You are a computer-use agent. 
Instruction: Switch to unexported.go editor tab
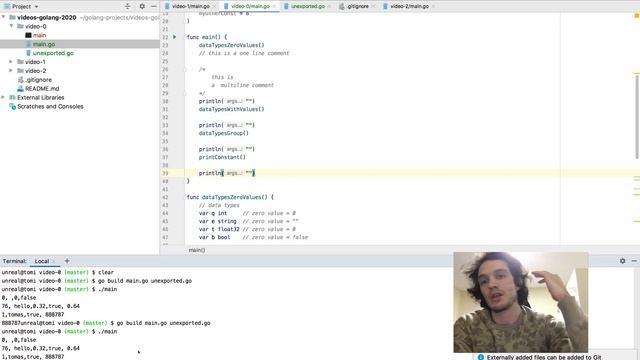(308, 6)
